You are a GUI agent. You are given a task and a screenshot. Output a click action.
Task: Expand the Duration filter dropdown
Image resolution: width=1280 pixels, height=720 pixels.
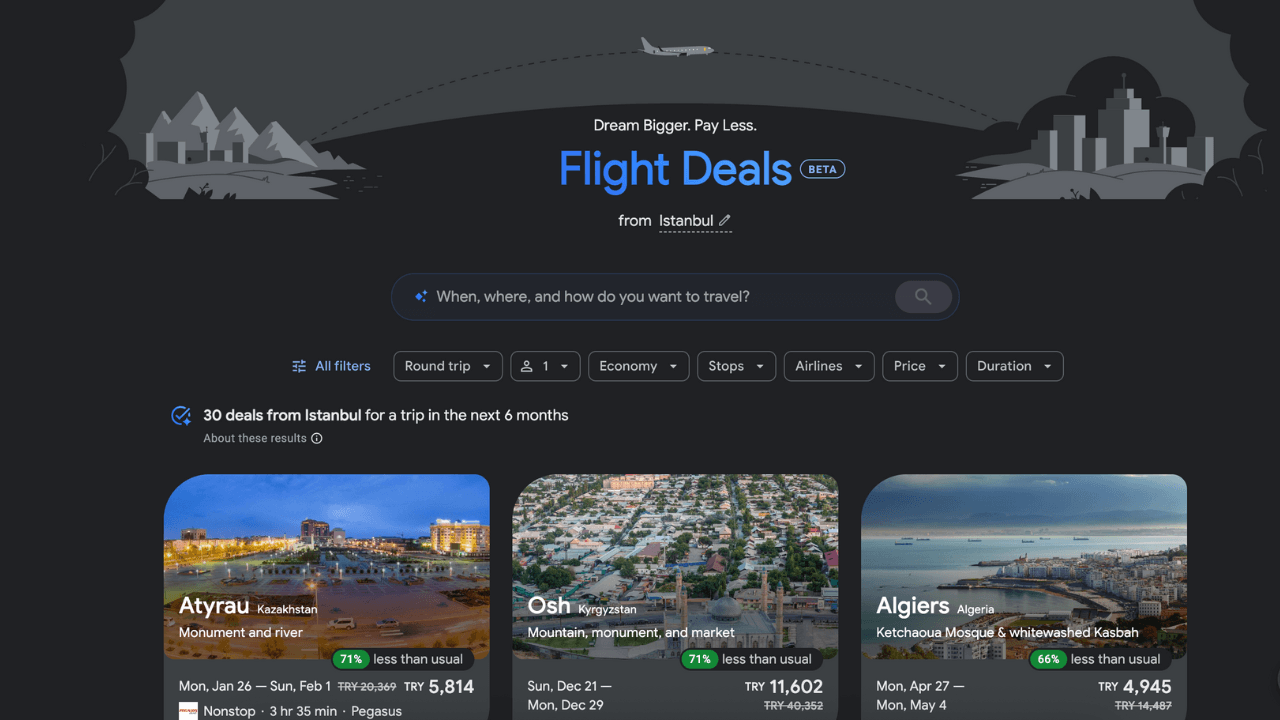(1014, 366)
